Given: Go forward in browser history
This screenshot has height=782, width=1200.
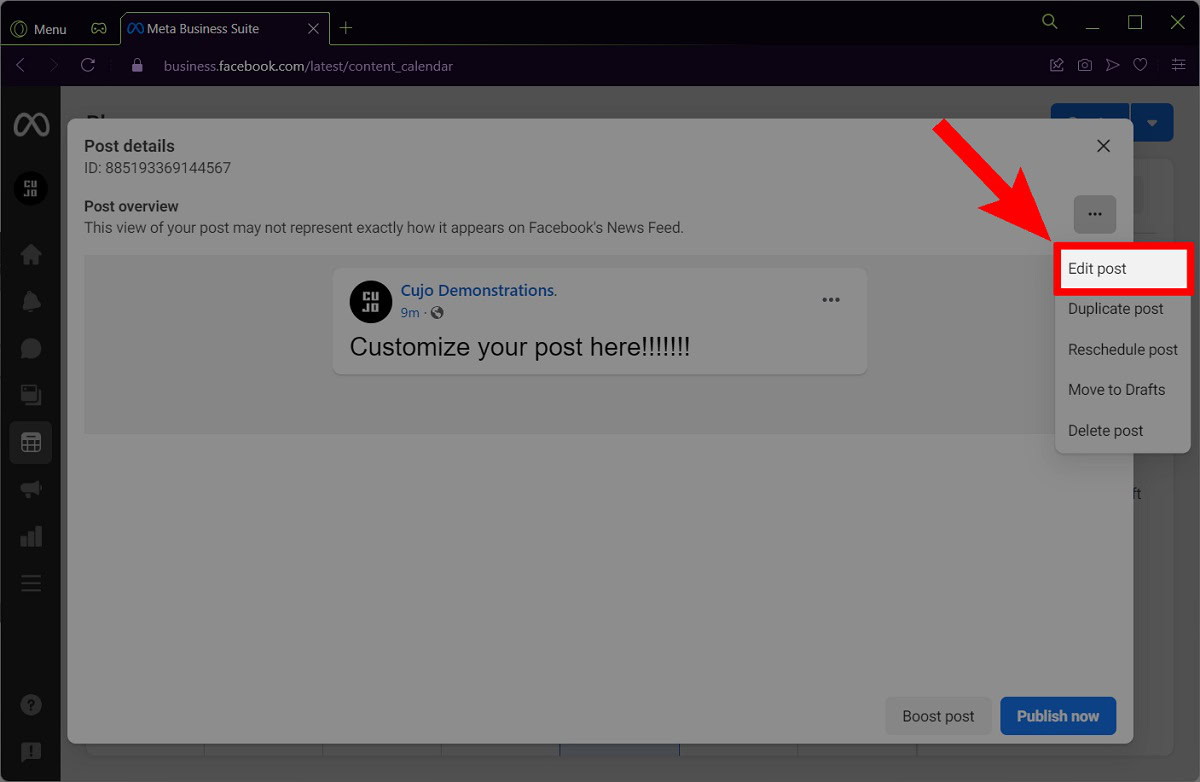Looking at the screenshot, I should tap(54, 65).
